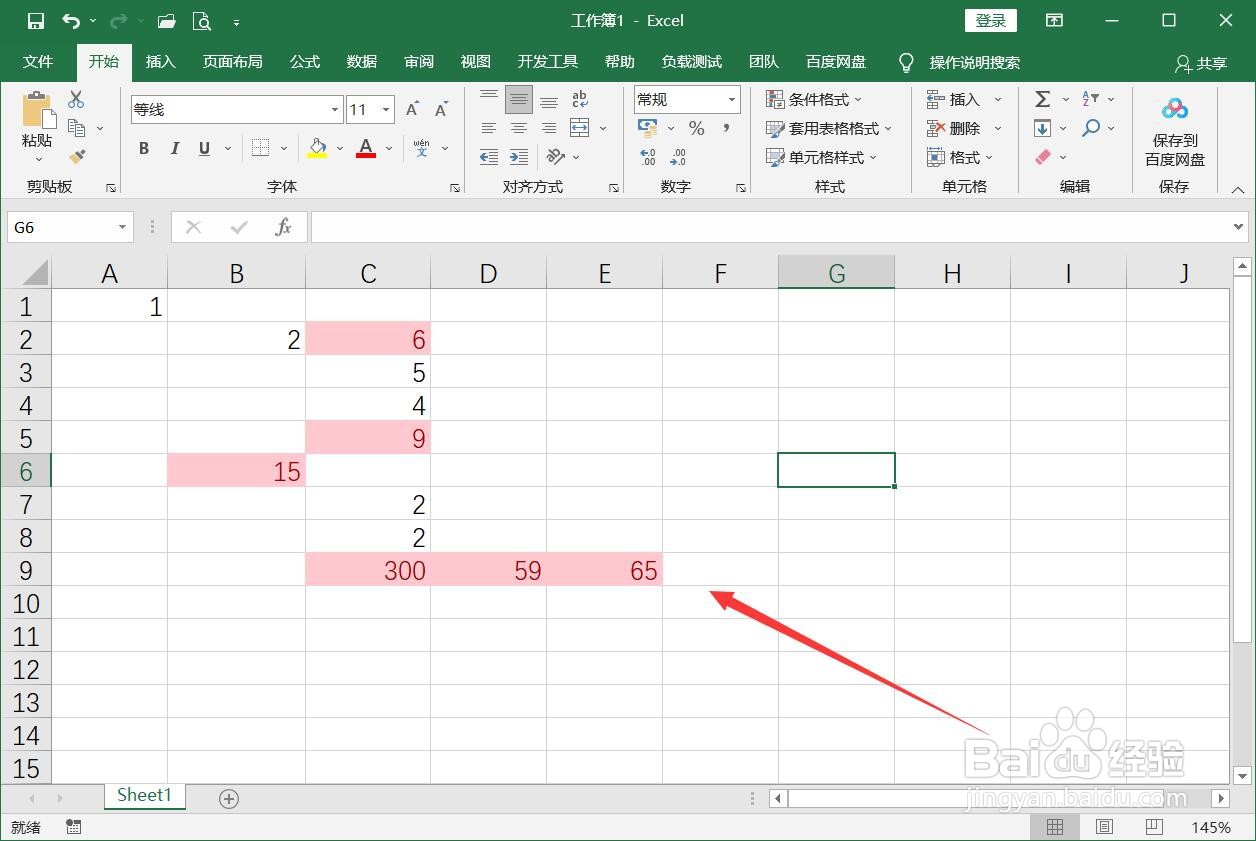This screenshot has width=1256, height=841.
Task: Click Decrease Decimal icon
Action: point(678,157)
